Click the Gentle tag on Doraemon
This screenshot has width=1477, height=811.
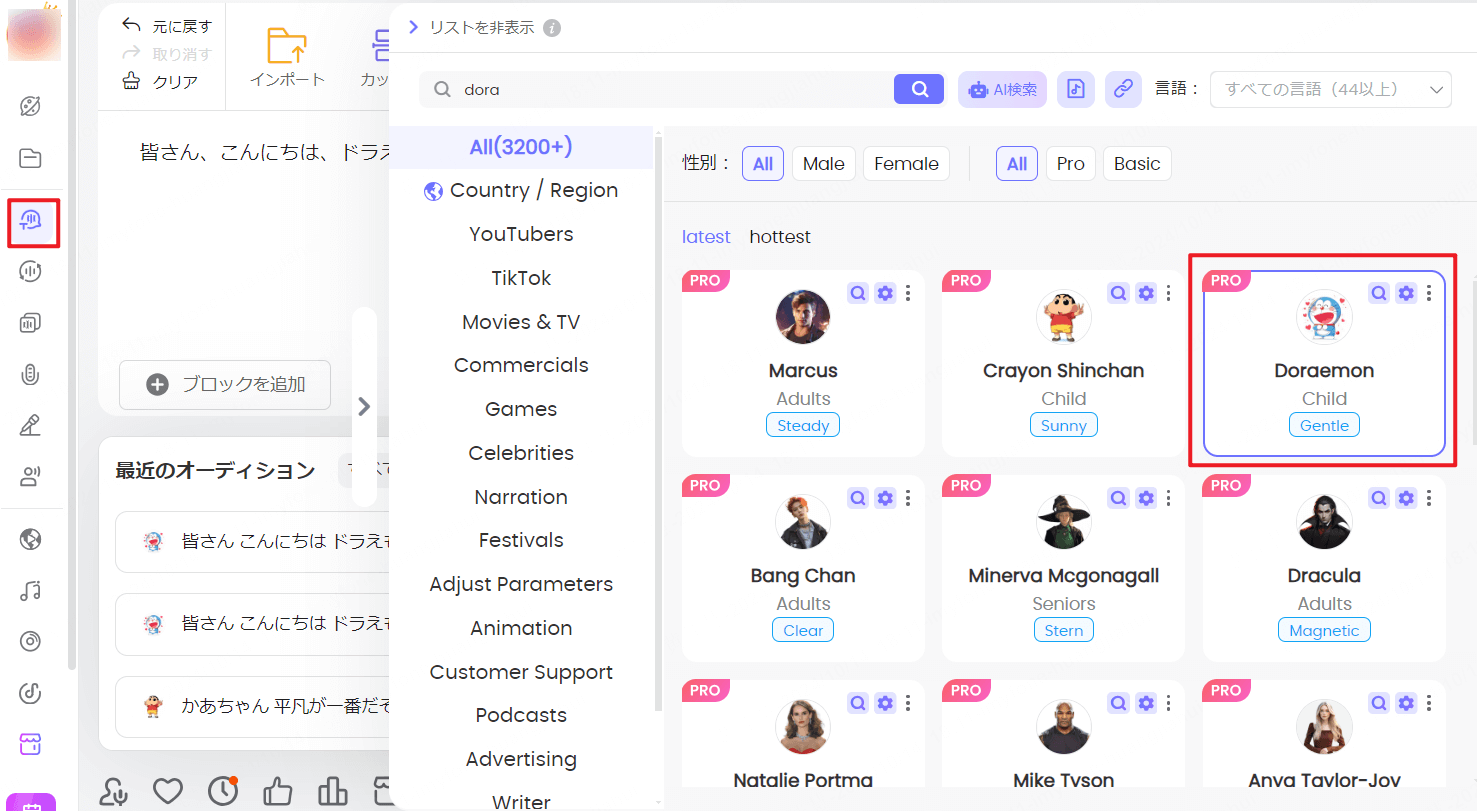[1324, 425]
